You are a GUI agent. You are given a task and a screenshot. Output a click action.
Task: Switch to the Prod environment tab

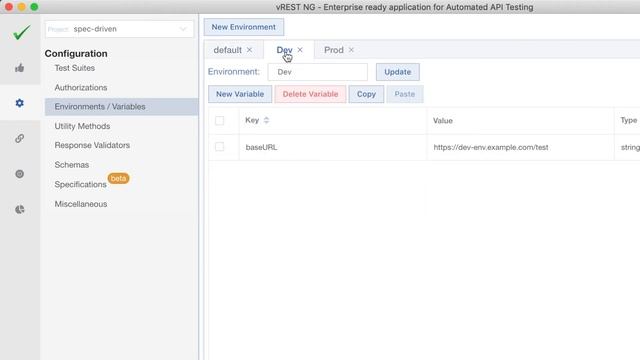click(333, 50)
